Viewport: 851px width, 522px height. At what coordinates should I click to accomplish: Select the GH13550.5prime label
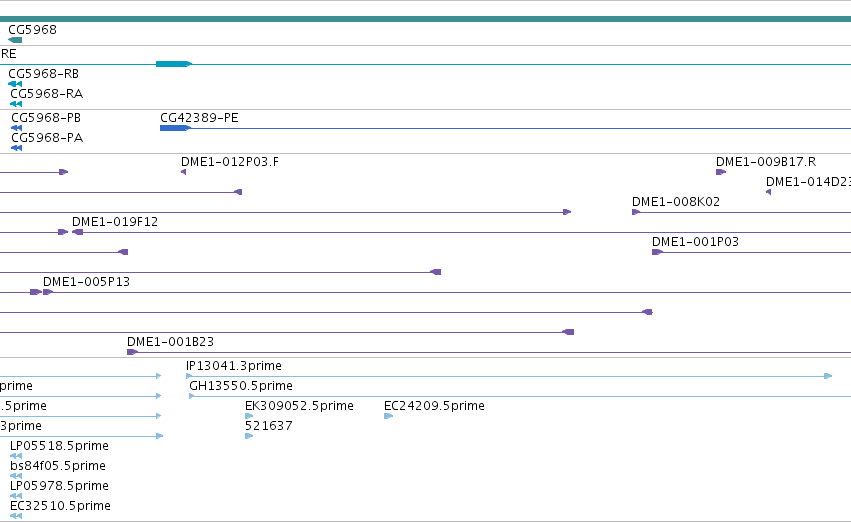(241, 386)
